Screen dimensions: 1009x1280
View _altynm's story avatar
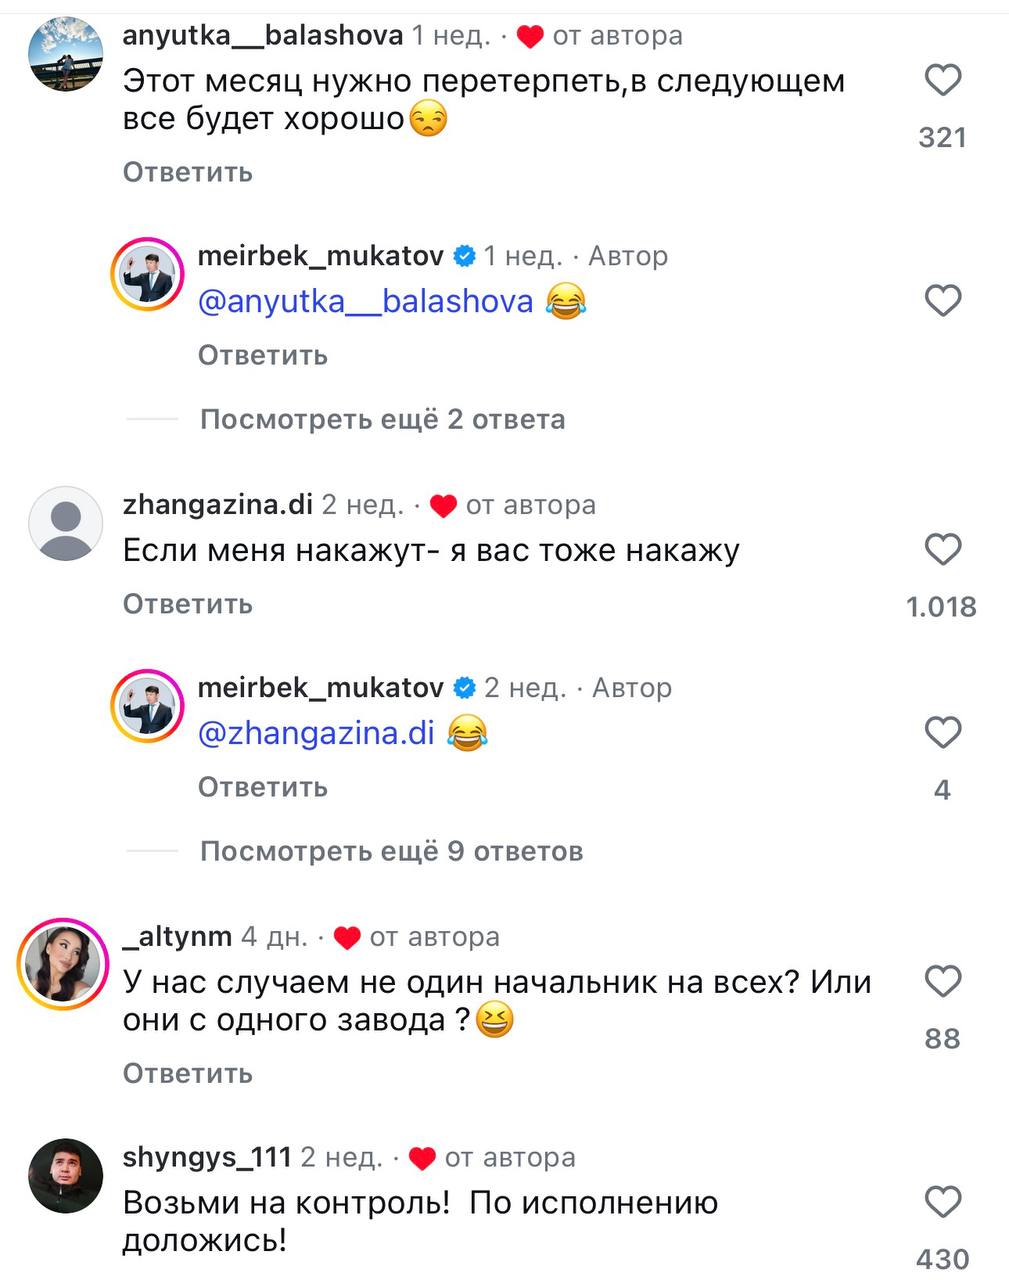(x=64, y=965)
